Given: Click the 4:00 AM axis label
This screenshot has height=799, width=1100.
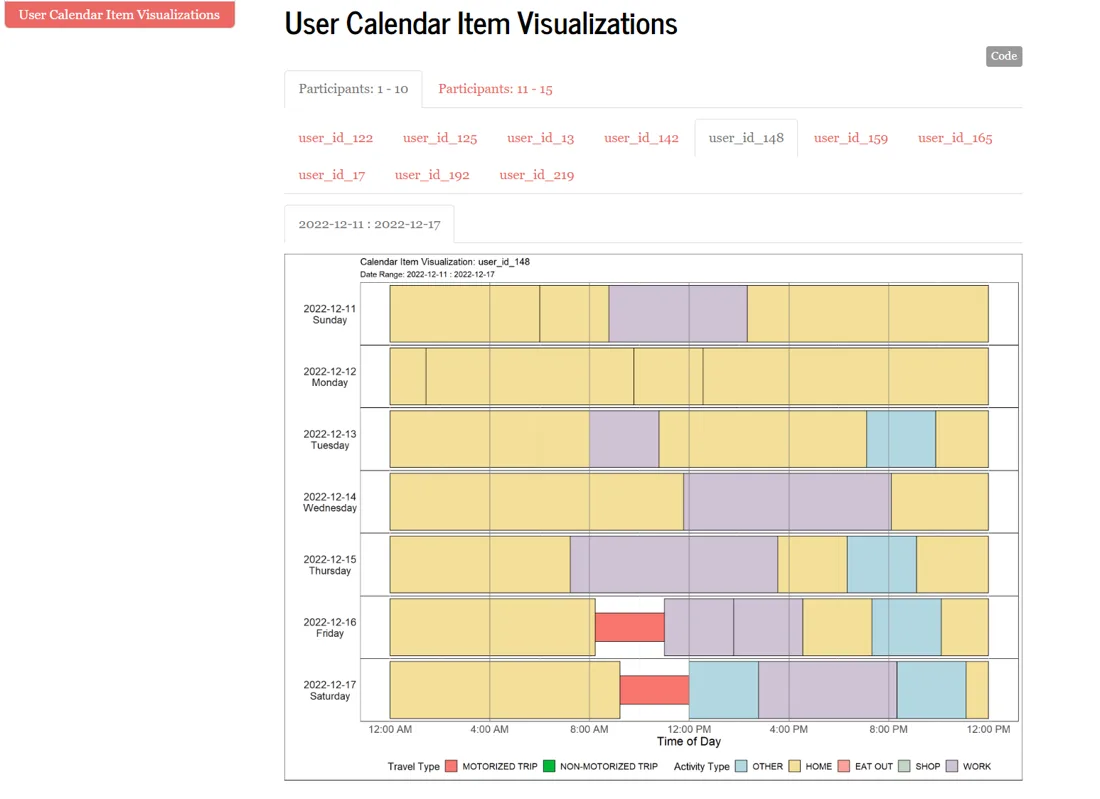Looking at the screenshot, I should (489, 729).
